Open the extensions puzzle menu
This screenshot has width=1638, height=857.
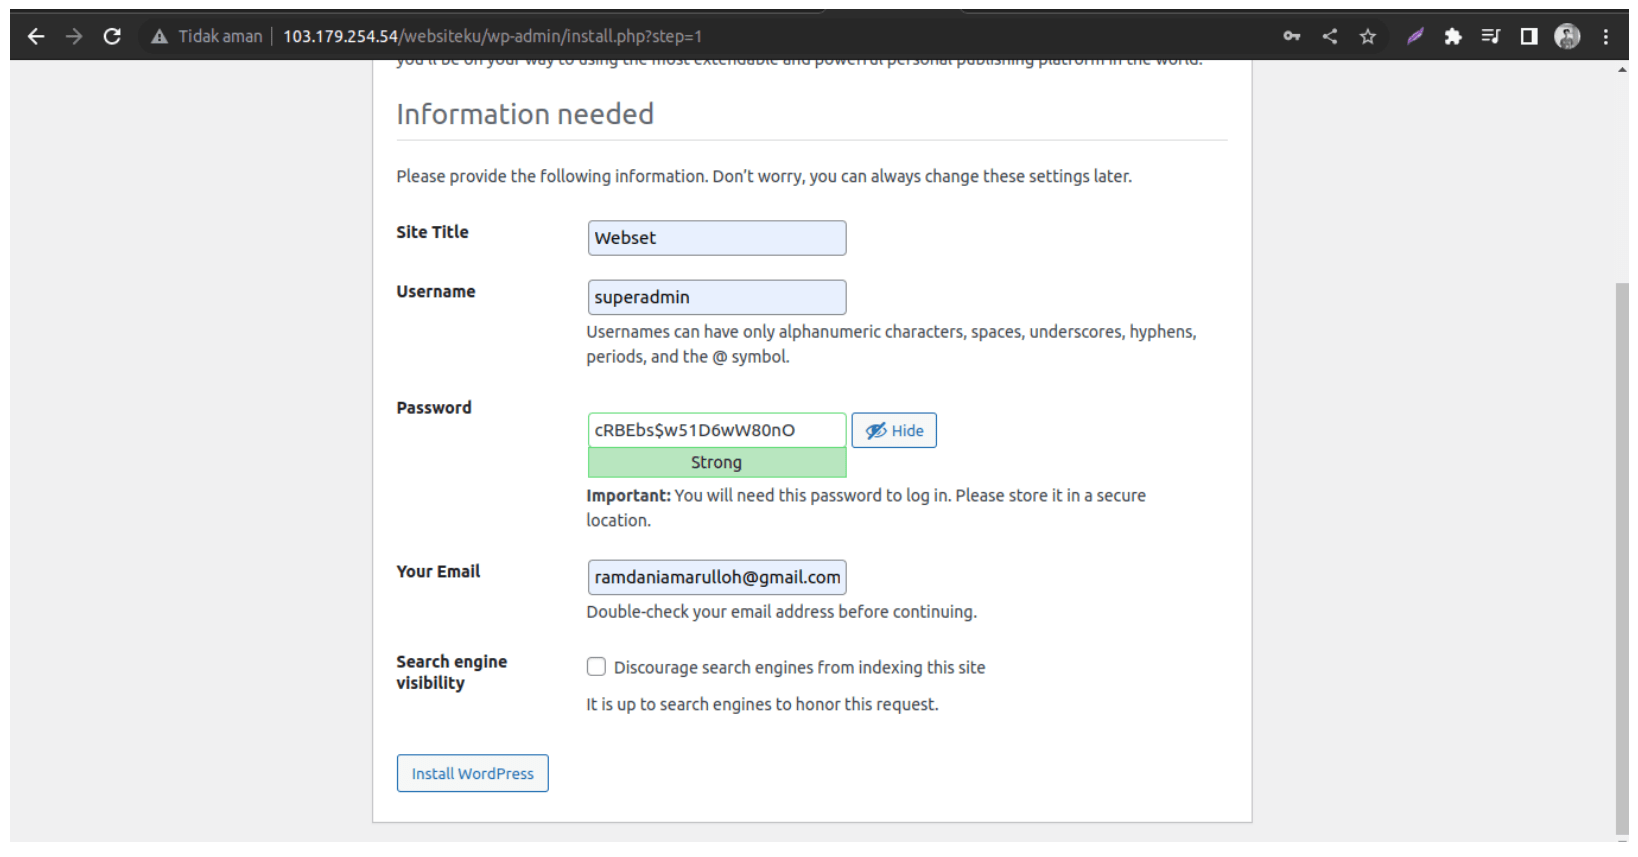(x=1453, y=37)
